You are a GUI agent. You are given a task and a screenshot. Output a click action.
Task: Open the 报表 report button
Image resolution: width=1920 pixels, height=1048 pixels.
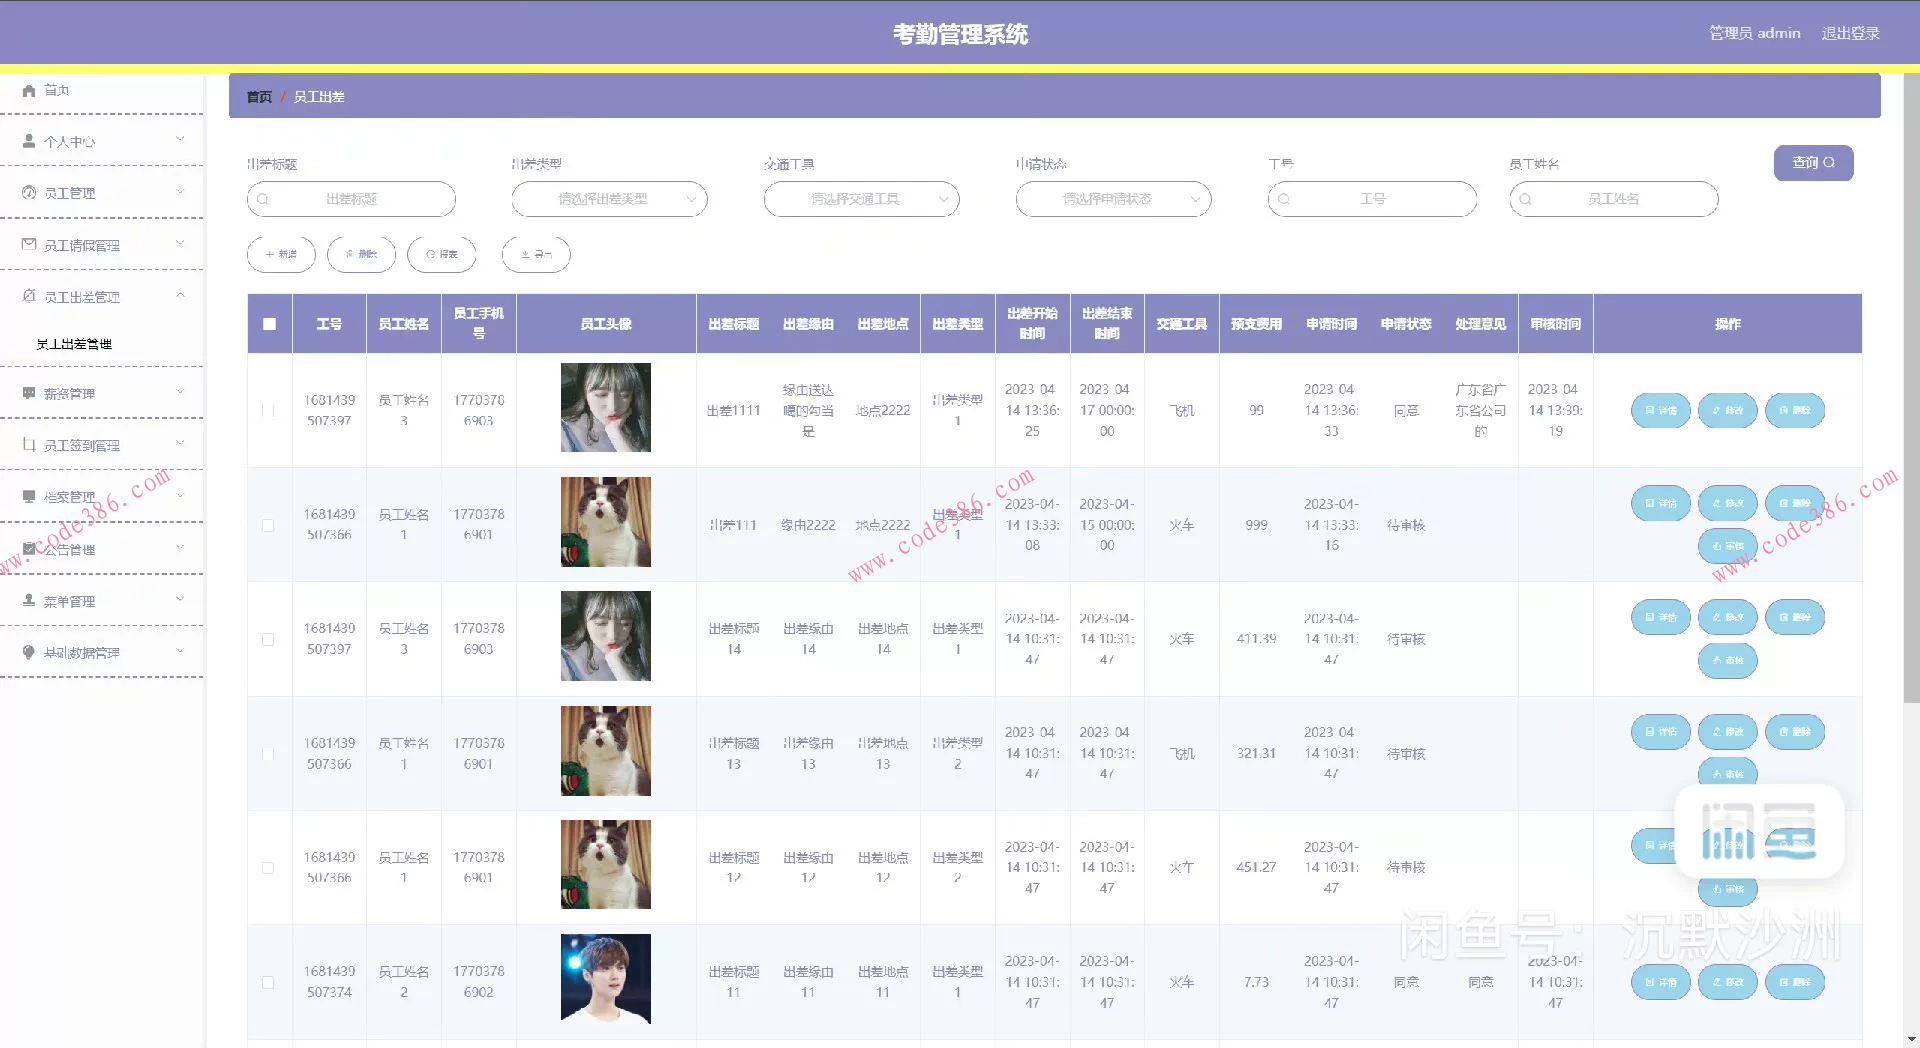pyautogui.click(x=441, y=254)
